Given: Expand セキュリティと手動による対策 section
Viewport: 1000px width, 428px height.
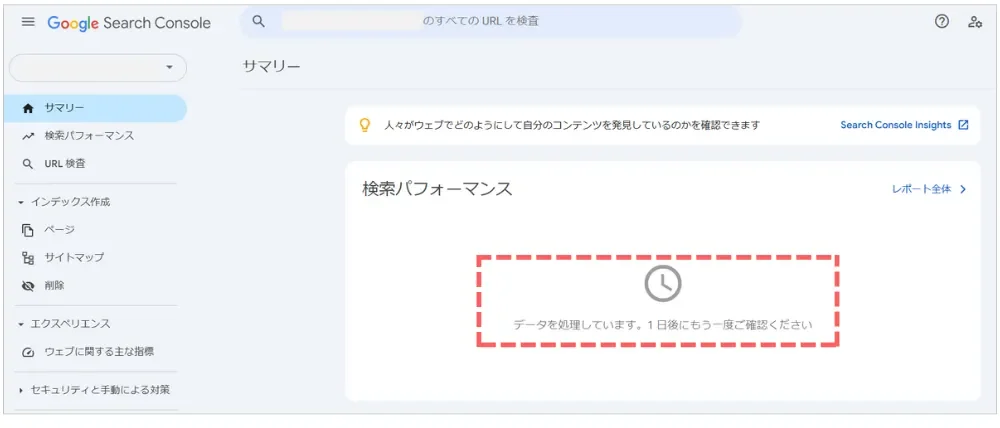Looking at the screenshot, I should pos(94,389).
